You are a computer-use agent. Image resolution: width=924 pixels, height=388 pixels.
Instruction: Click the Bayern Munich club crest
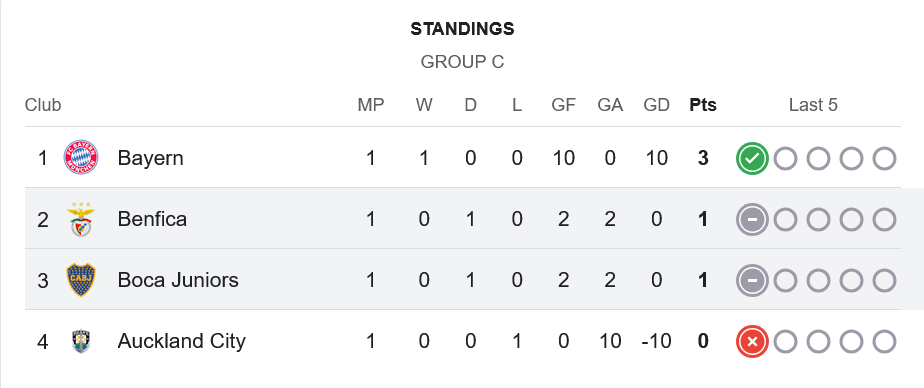(x=81, y=157)
